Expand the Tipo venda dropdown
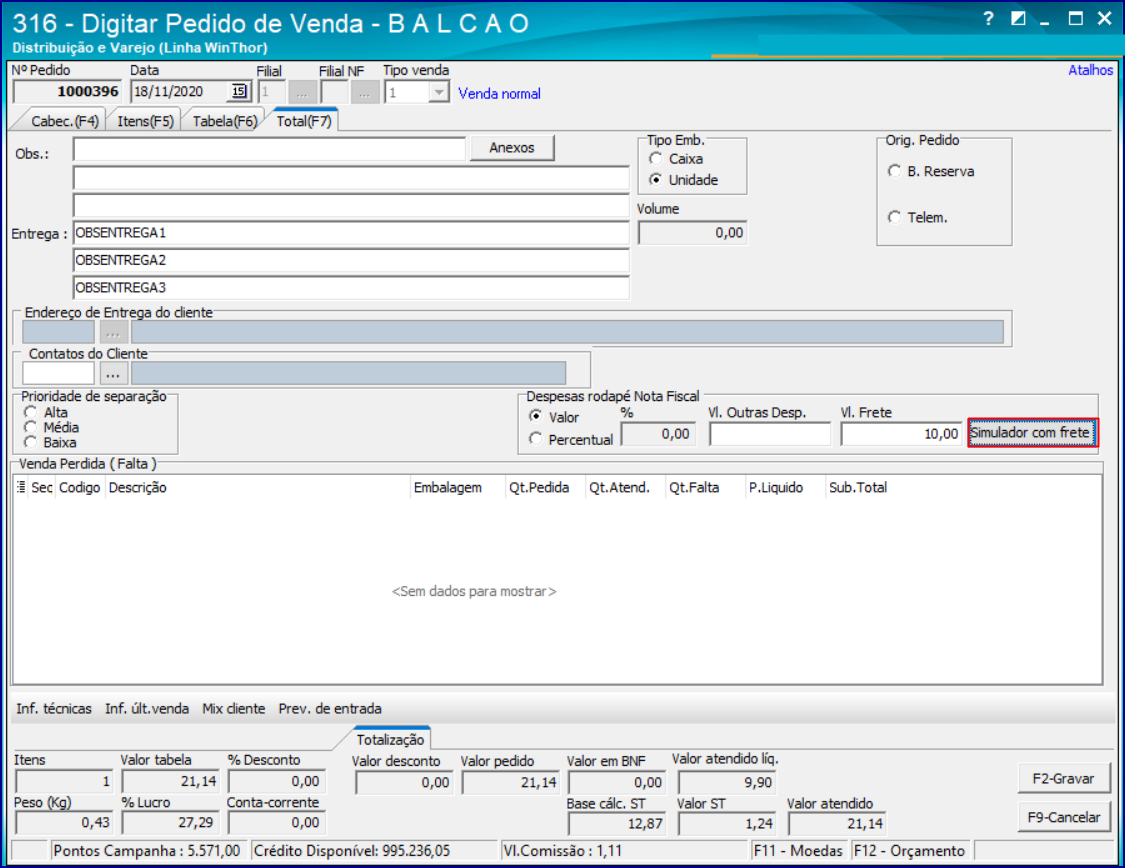The height and width of the screenshot is (868, 1125). tap(438, 93)
